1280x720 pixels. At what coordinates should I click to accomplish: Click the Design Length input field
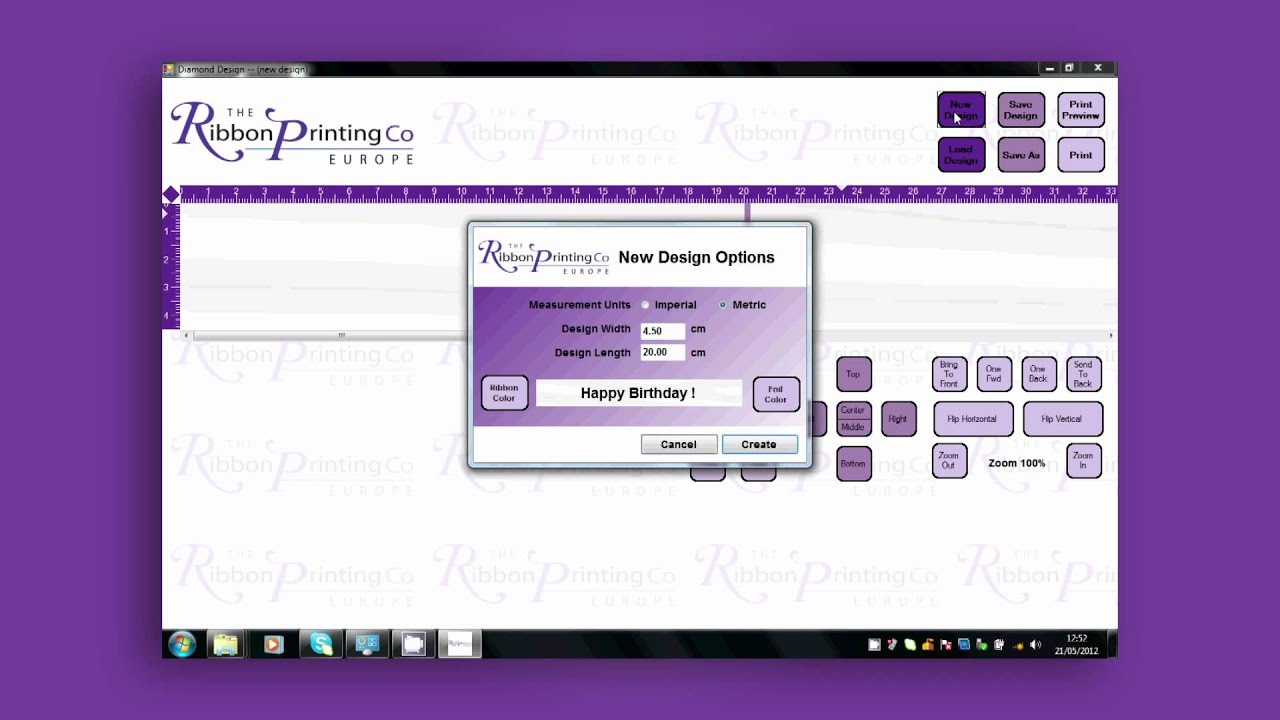pos(662,352)
